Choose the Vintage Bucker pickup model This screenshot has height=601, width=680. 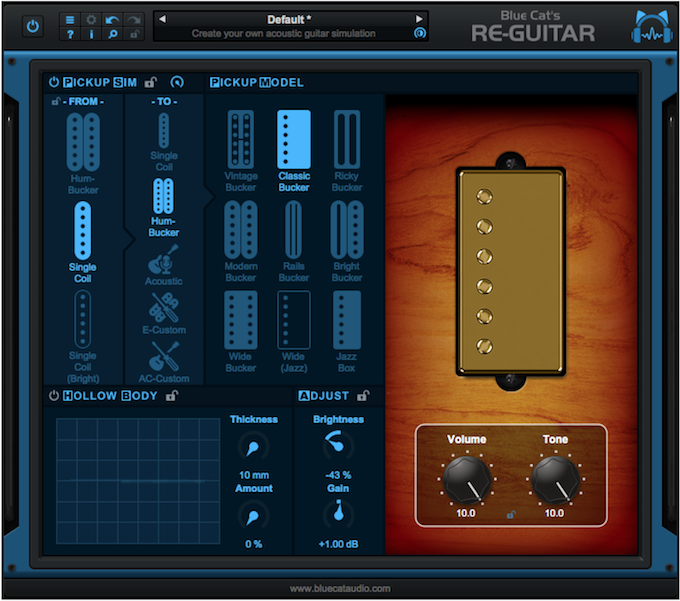241,151
